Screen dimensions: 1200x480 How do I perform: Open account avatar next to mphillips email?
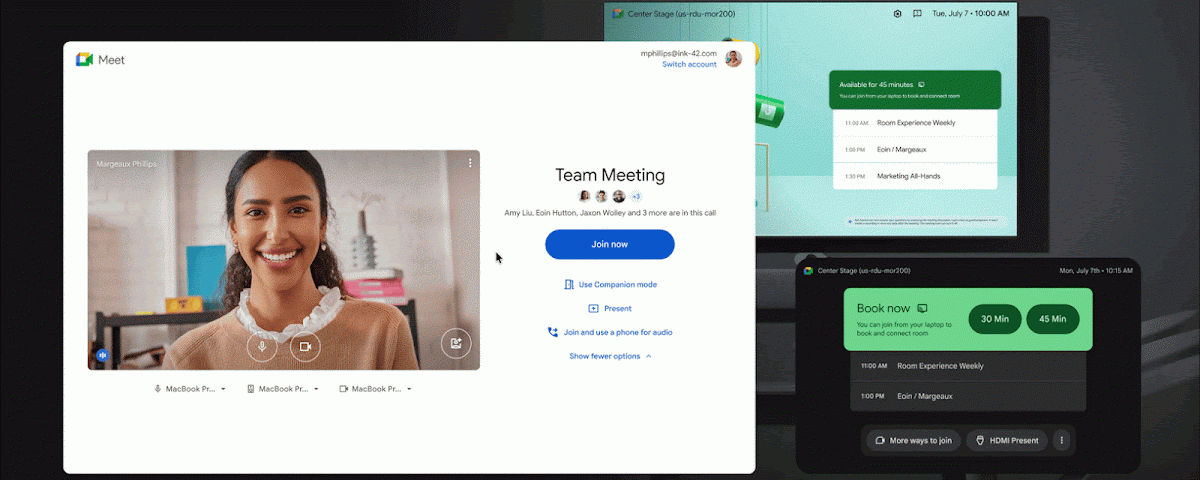[x=734, y=58]
